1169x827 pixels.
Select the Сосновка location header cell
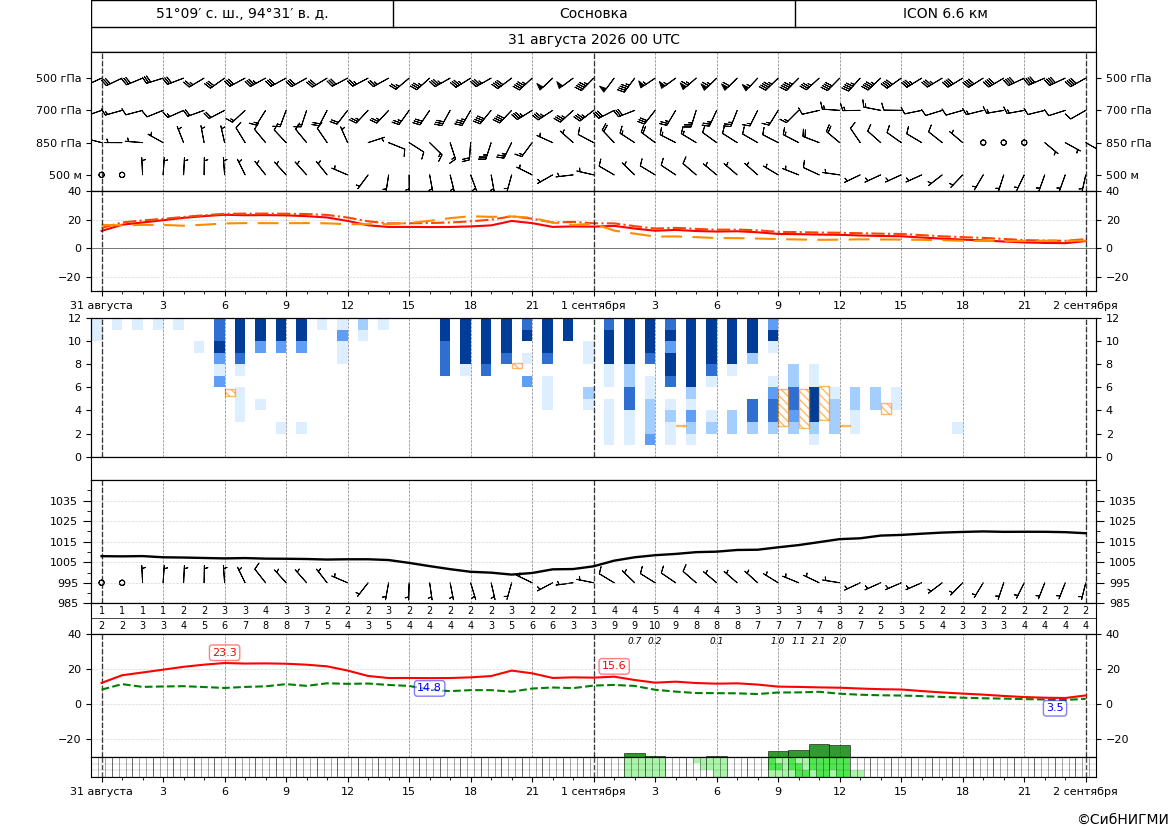594,13
